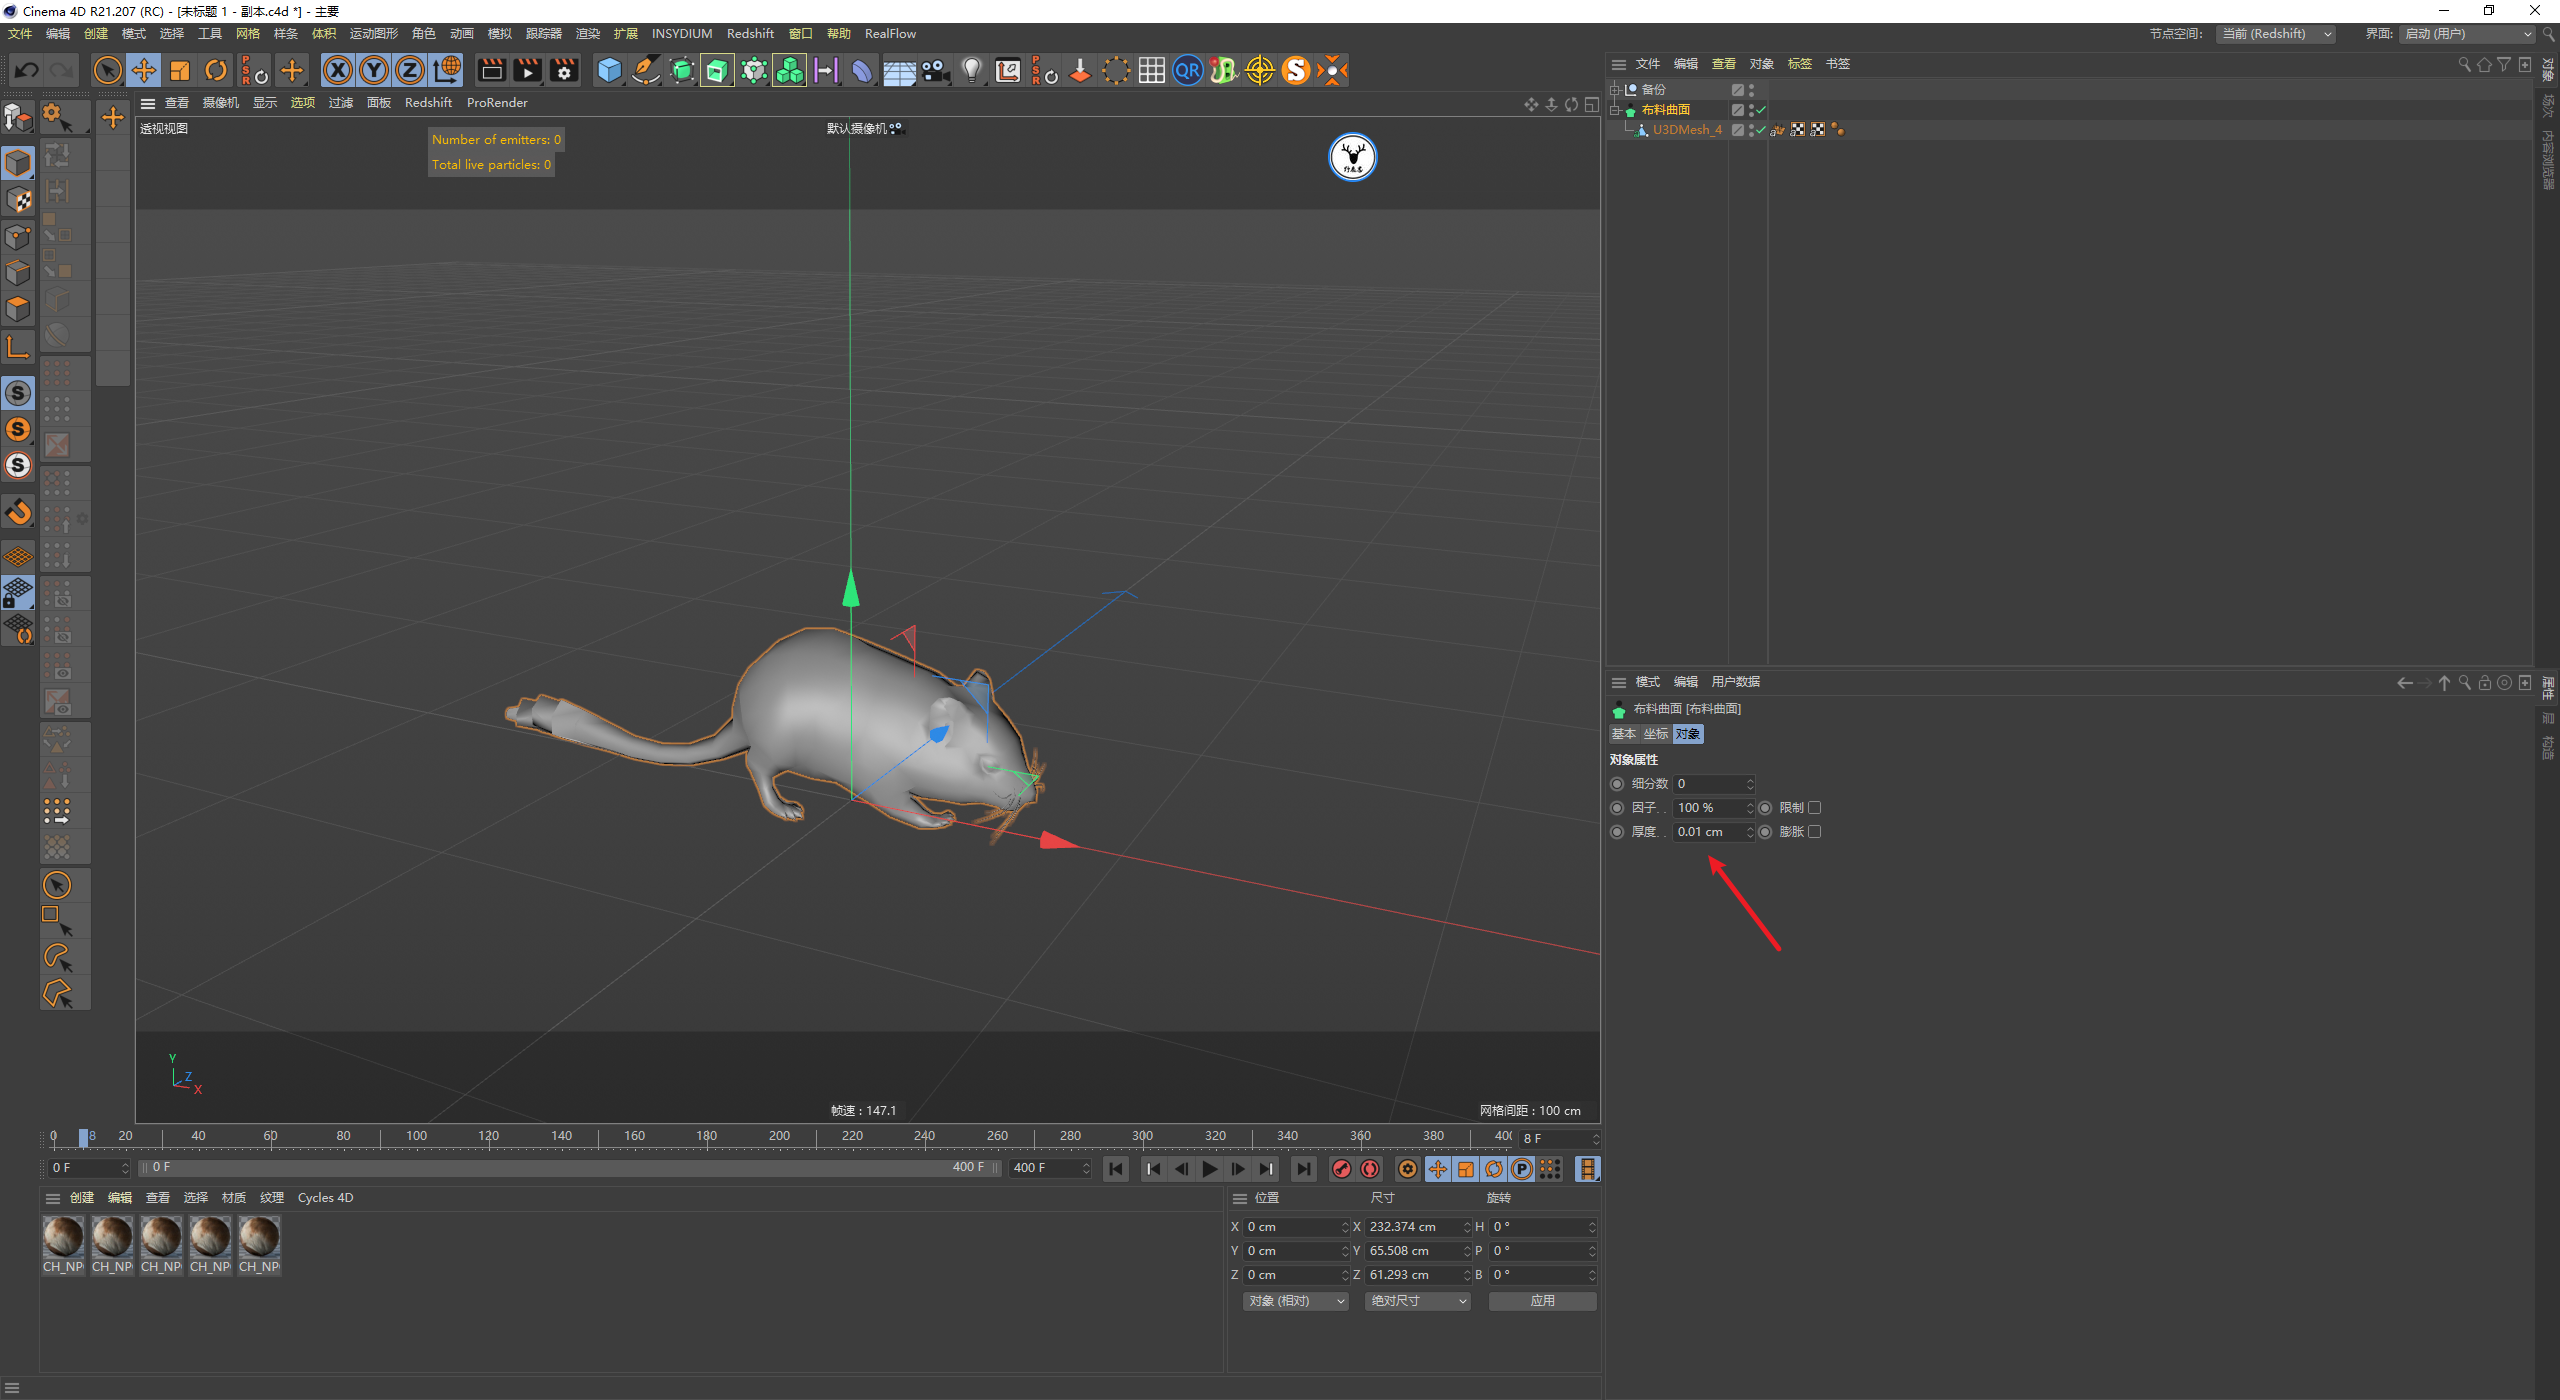Open the 运动图形 menu

click(373, 34)
